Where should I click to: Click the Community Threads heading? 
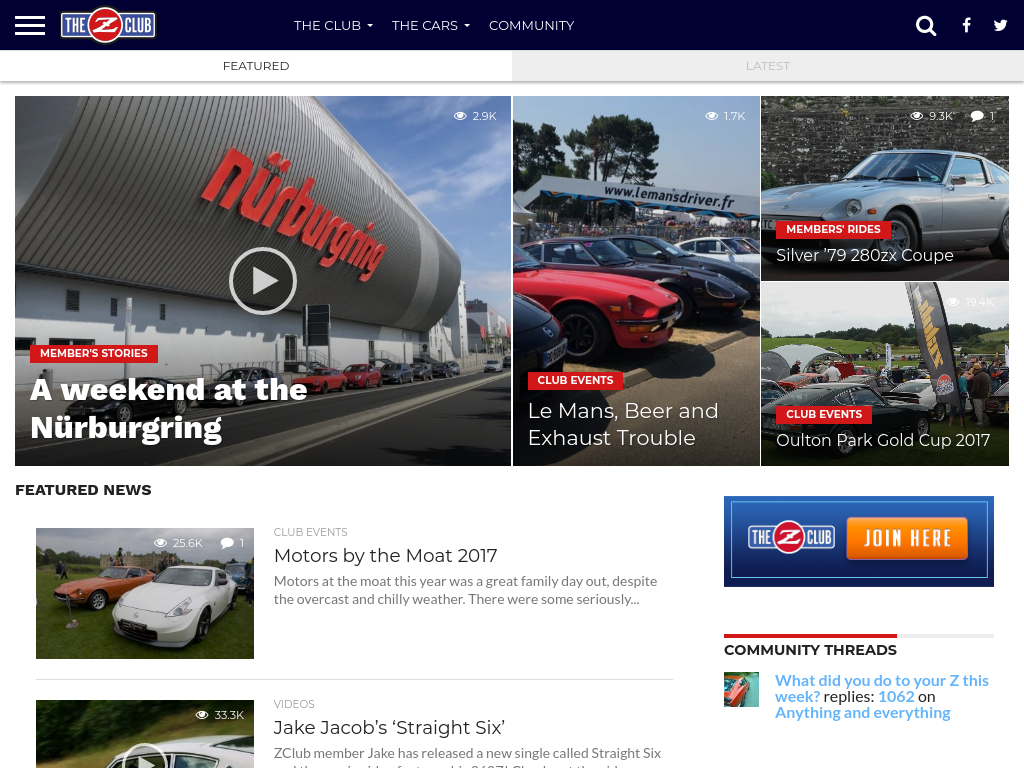(x=810, y=650)
